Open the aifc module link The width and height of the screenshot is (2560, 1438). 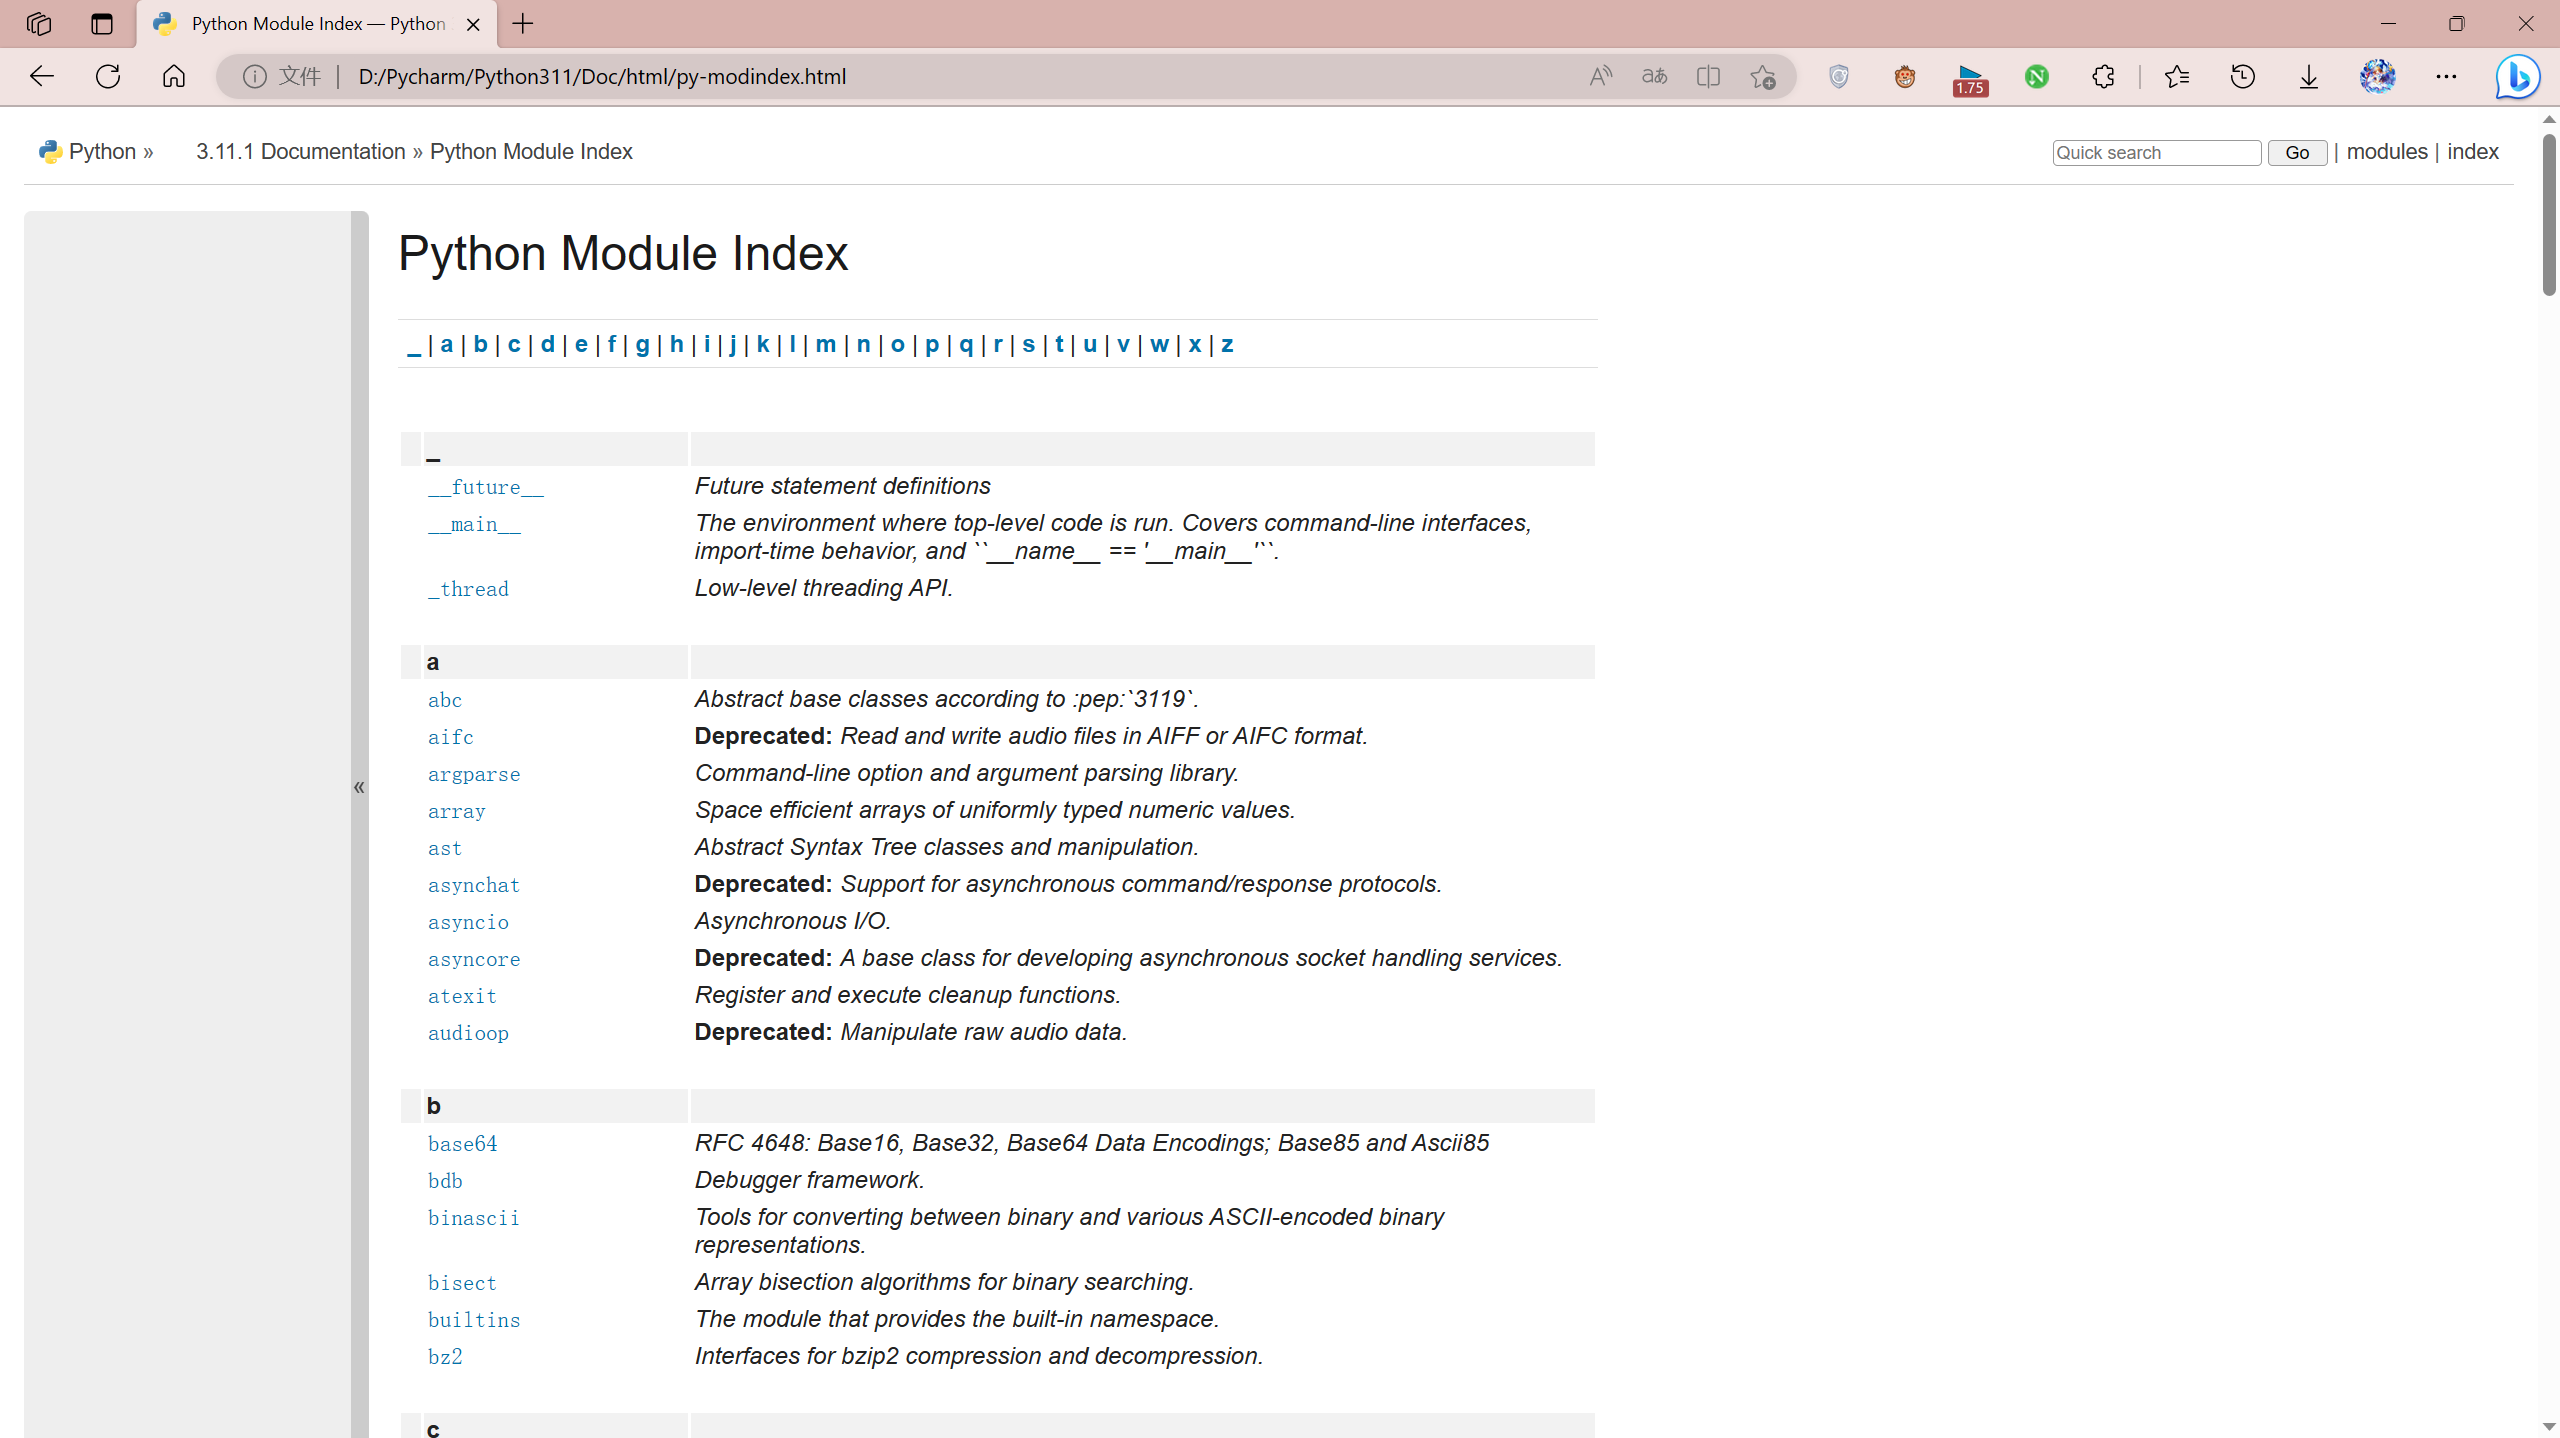pyautogui.click(x=451, y=737)
